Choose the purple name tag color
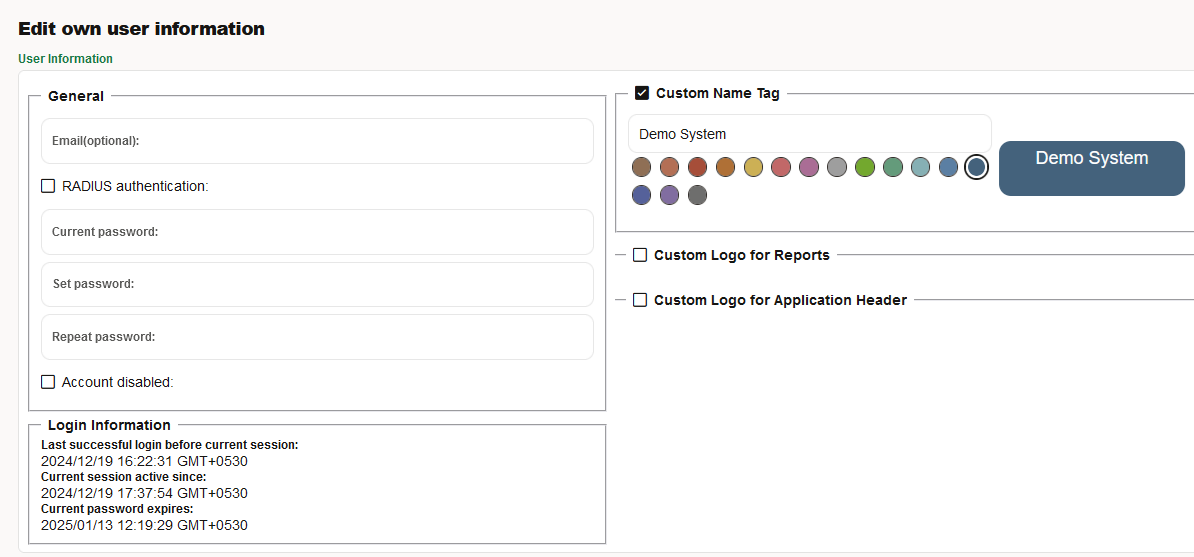 669,195
